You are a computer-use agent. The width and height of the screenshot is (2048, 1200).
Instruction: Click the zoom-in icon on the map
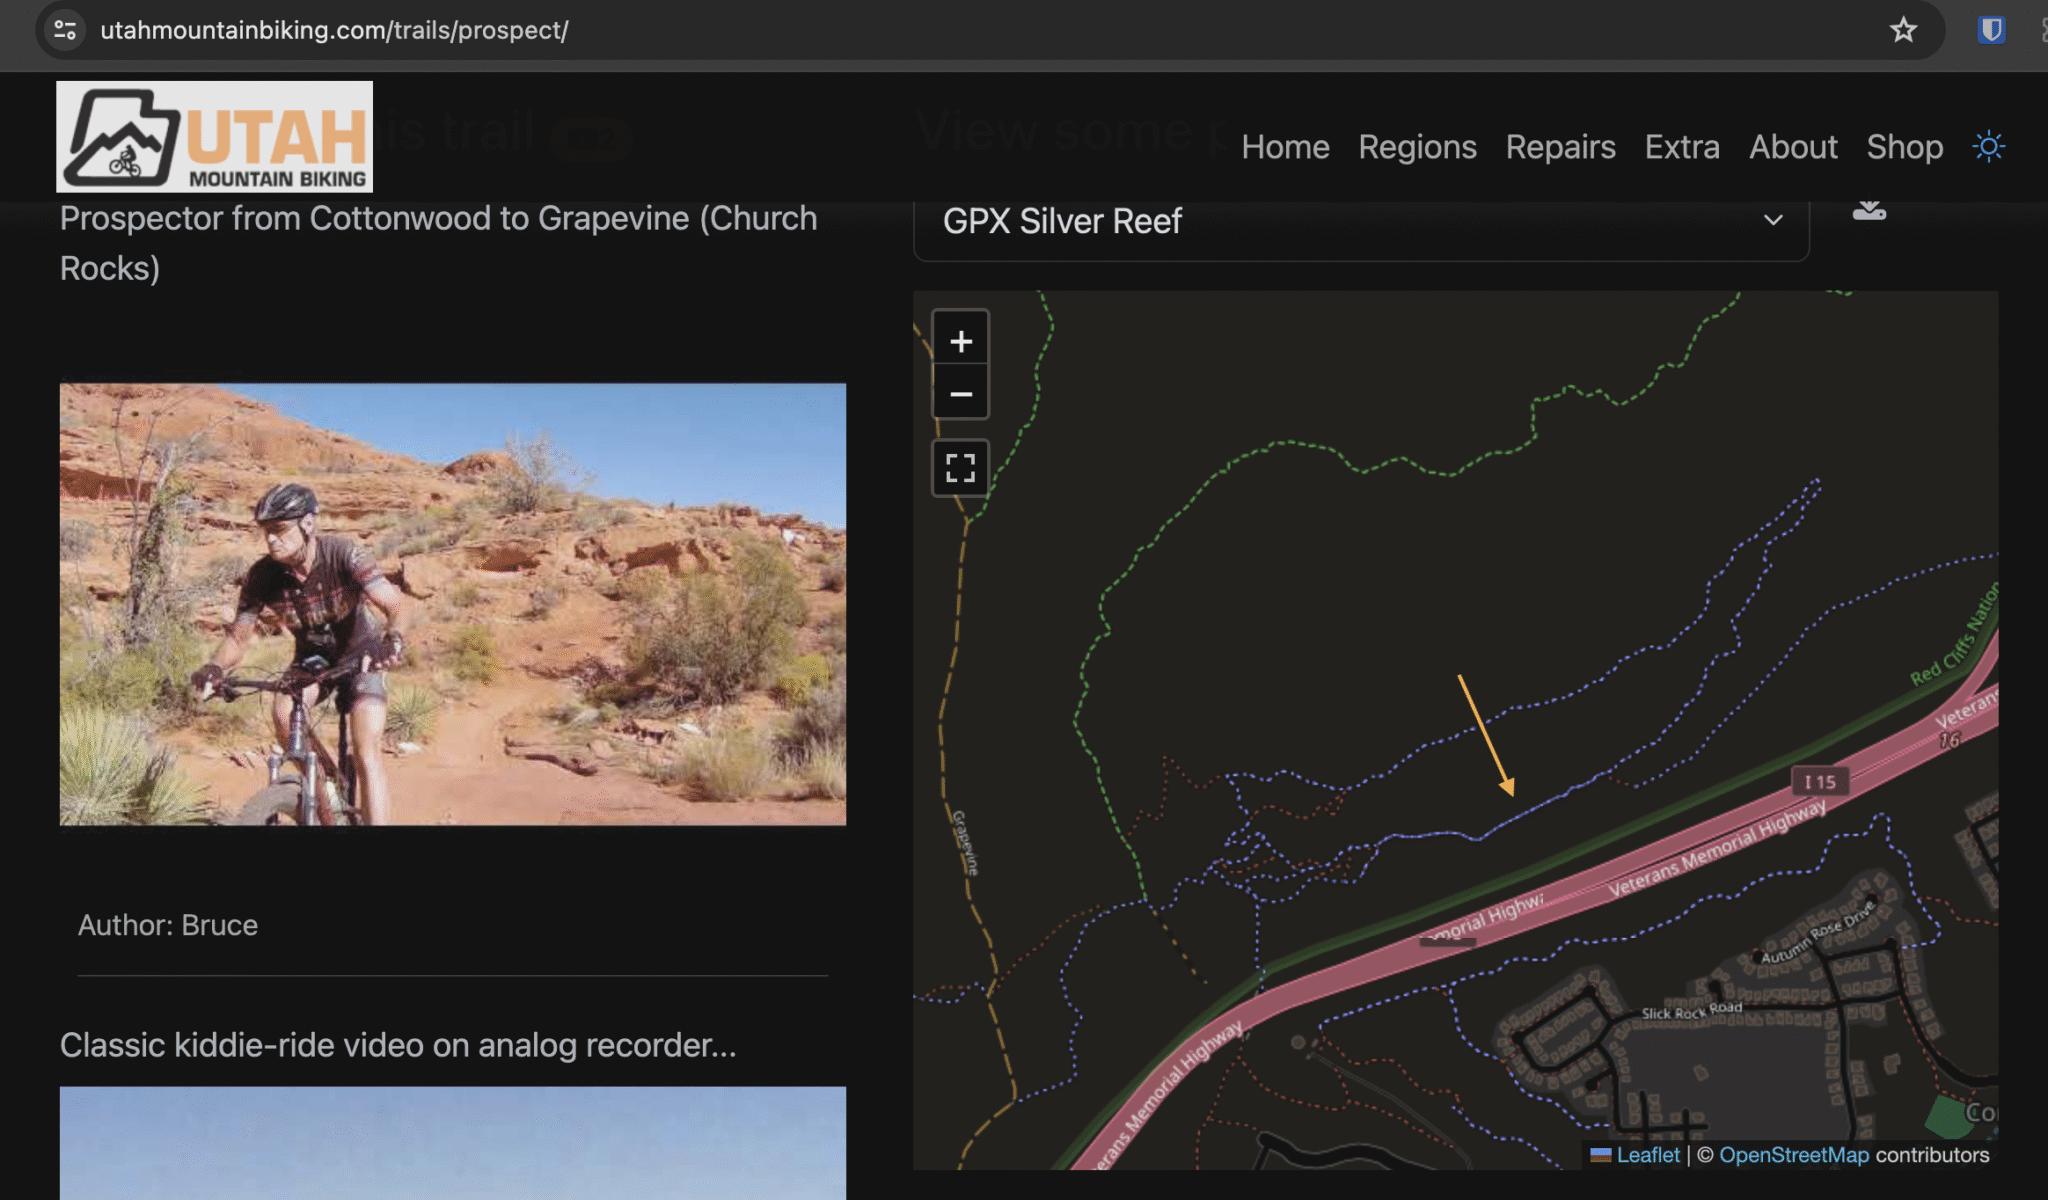[959, 340]
